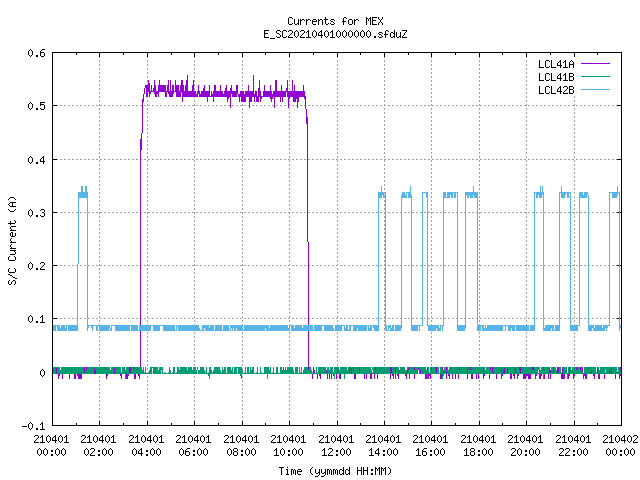Click the 210401 14:00 x-axis tick label
The width and height of the screenshot is (640, 480).
pyautogui.click(x=383, y=446)
